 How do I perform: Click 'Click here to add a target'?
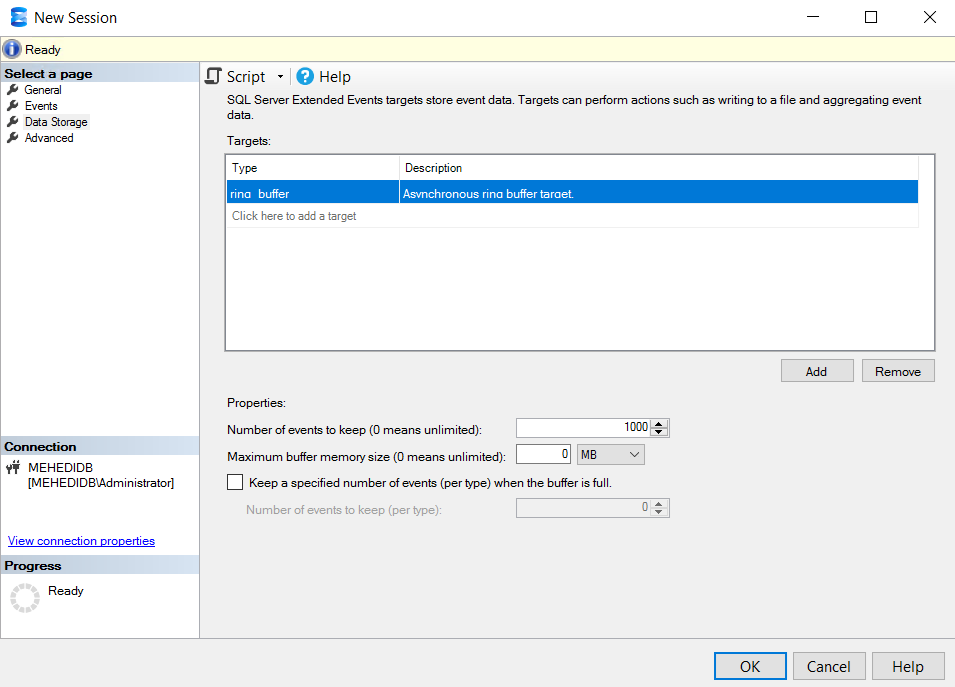point(294,216)
